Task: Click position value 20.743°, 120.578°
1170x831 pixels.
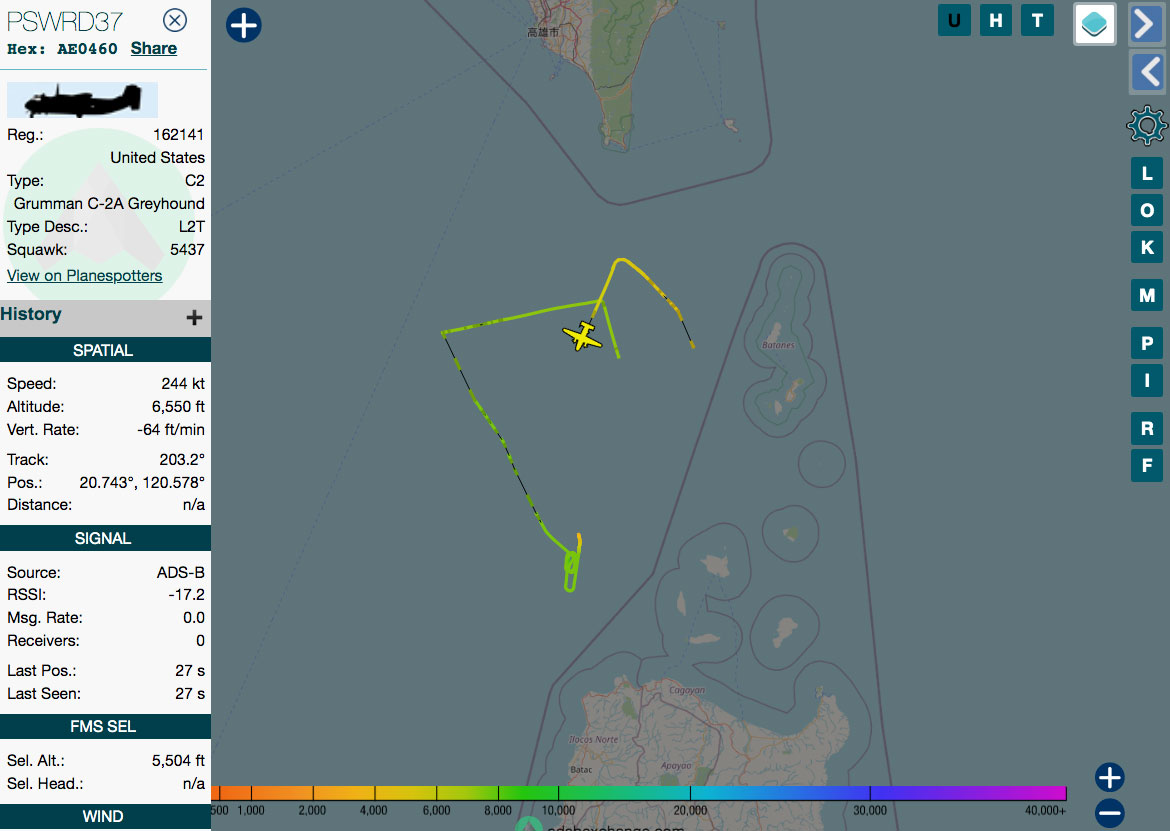Action: [x=142, y=483]
